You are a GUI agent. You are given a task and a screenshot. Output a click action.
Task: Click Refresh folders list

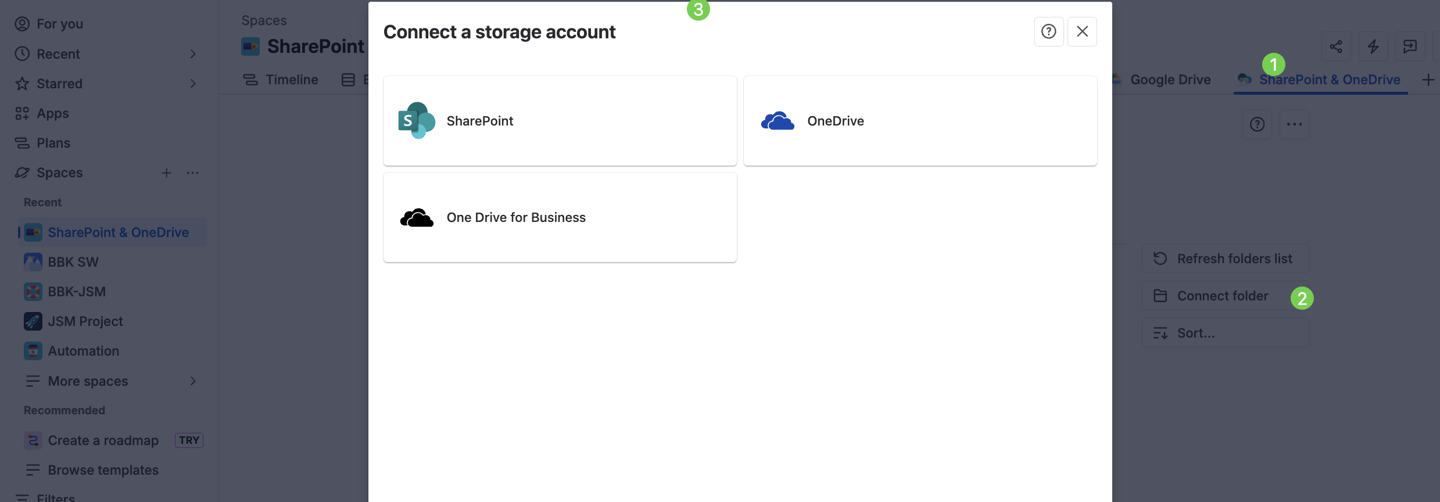click(x=1225, y=259)
